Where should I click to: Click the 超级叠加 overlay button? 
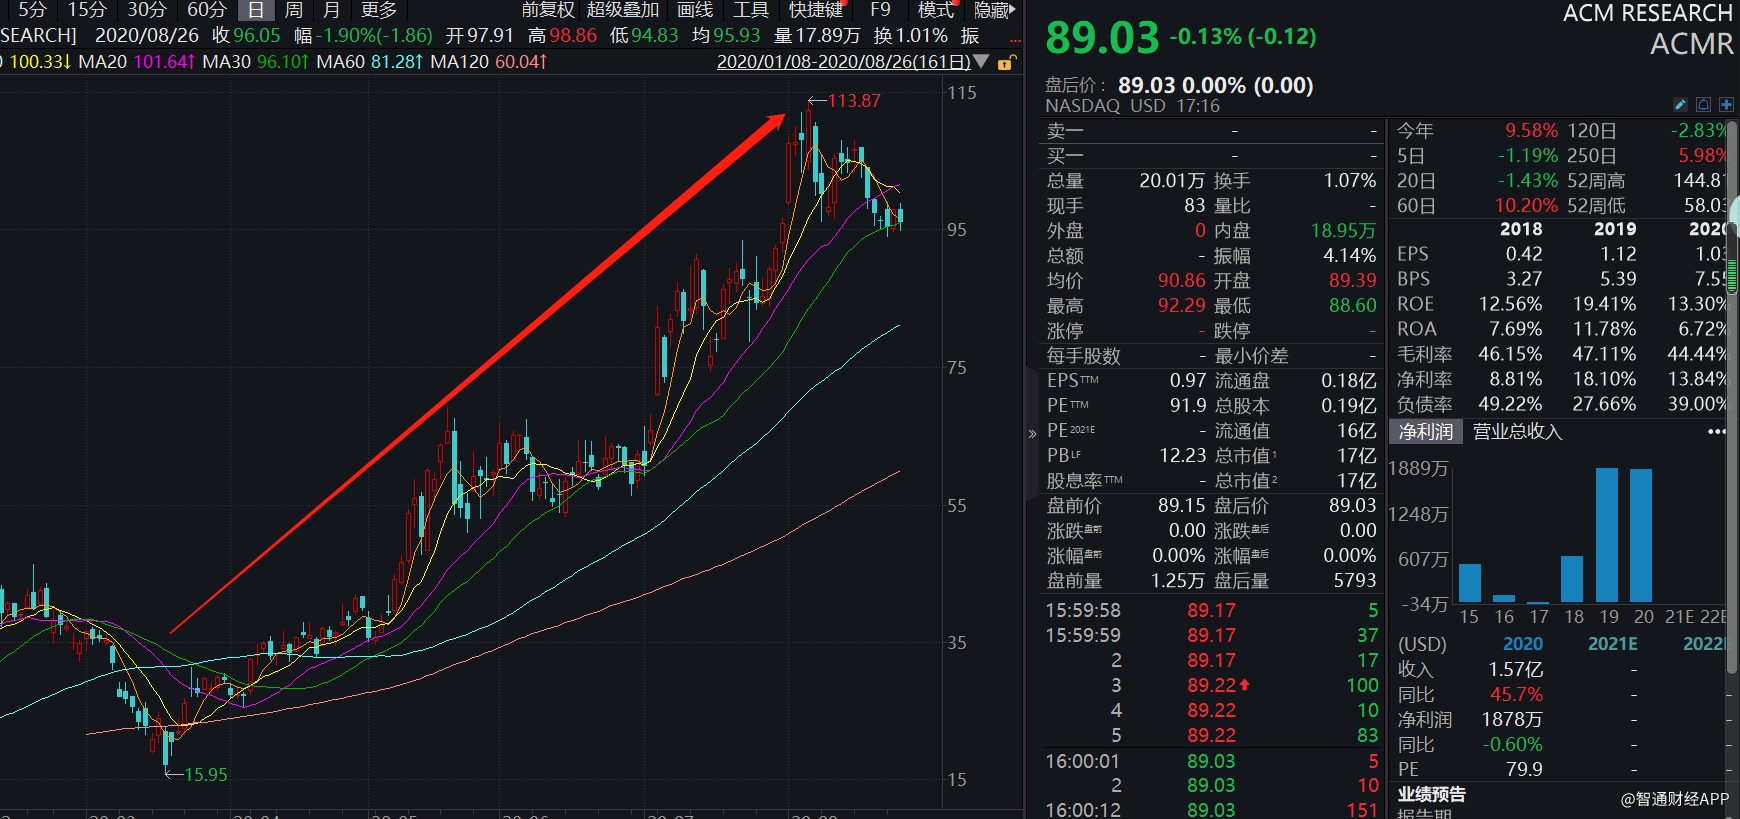623,10
